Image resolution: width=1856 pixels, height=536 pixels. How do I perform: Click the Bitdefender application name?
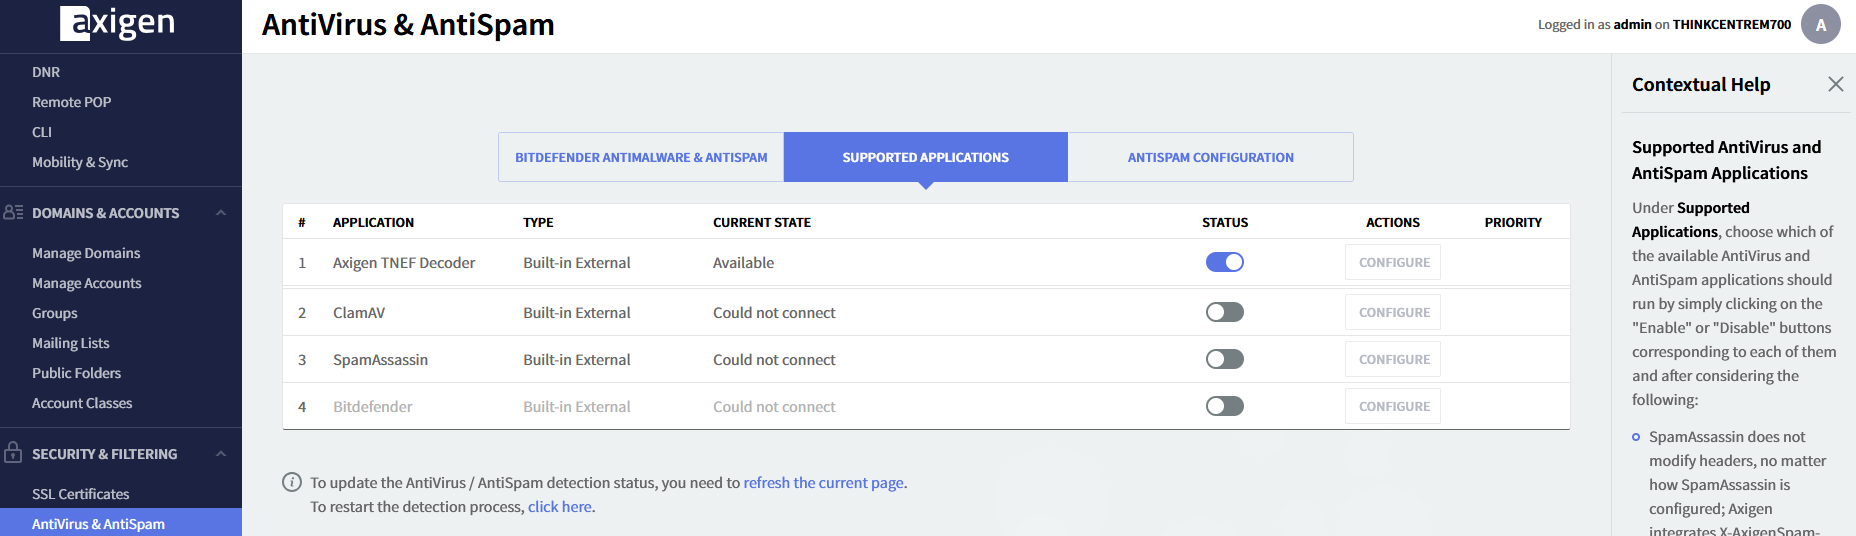pyautogui.click(x=372, y=406)
